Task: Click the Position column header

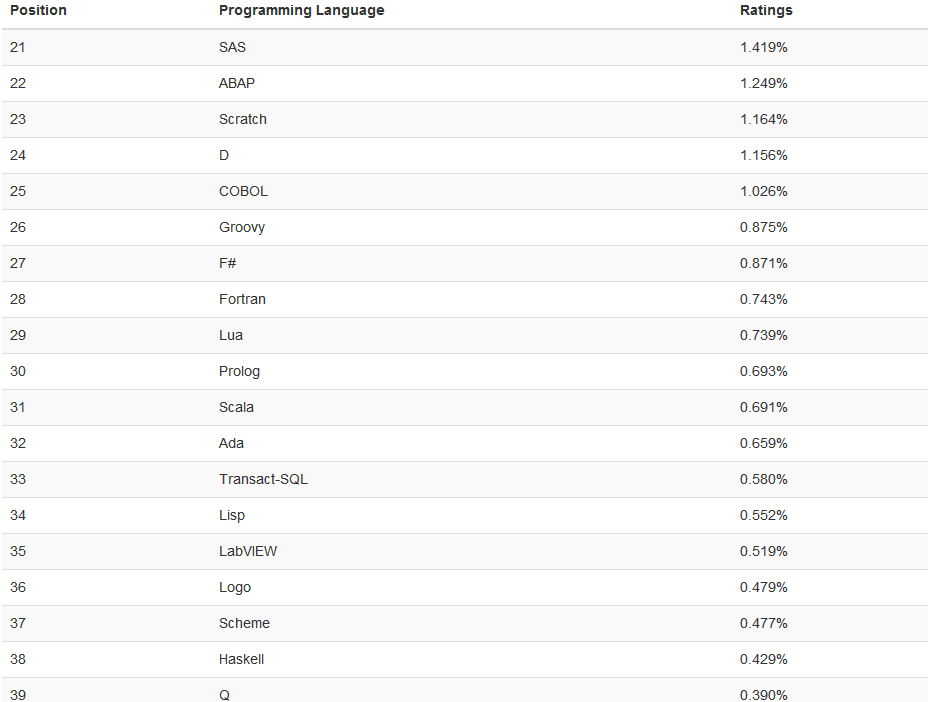Action: pyautogui.click(x=38, y=10)
